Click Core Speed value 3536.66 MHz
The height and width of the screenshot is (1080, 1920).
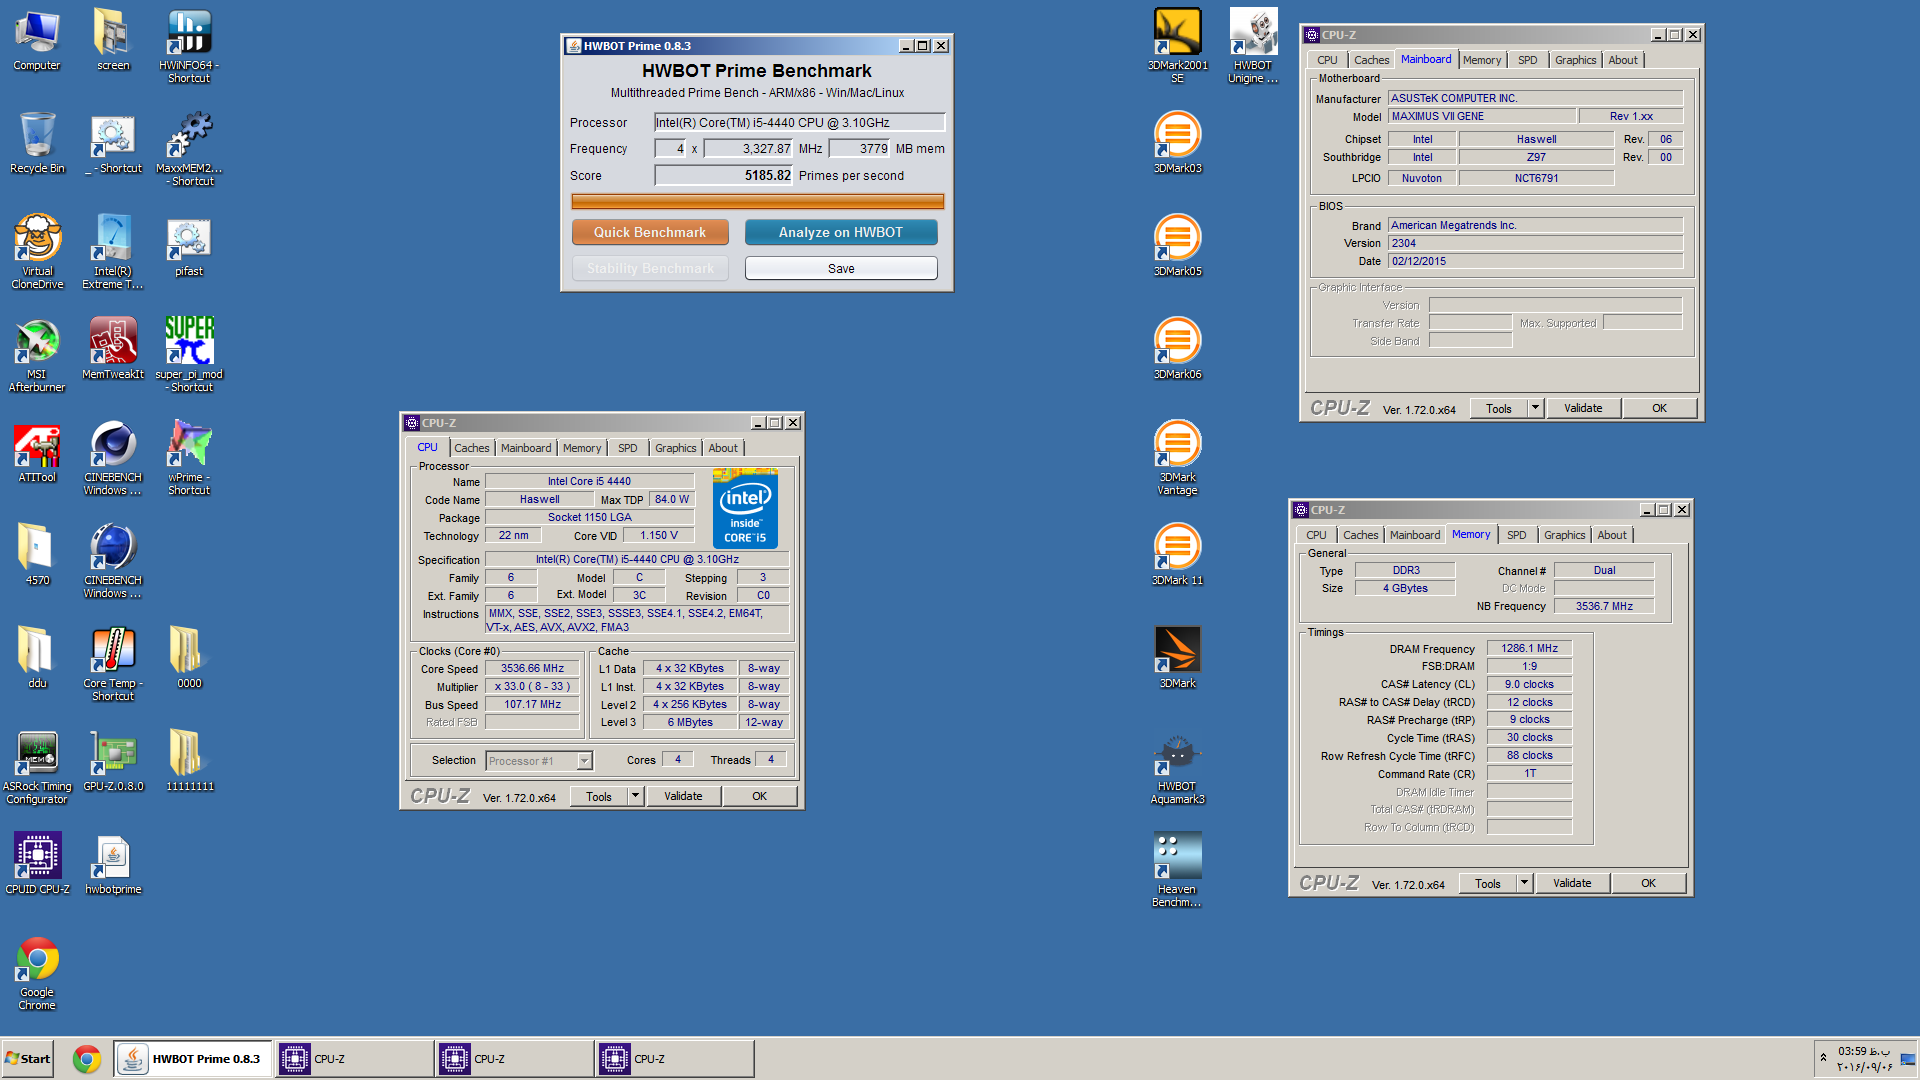[x=532, y=668]
